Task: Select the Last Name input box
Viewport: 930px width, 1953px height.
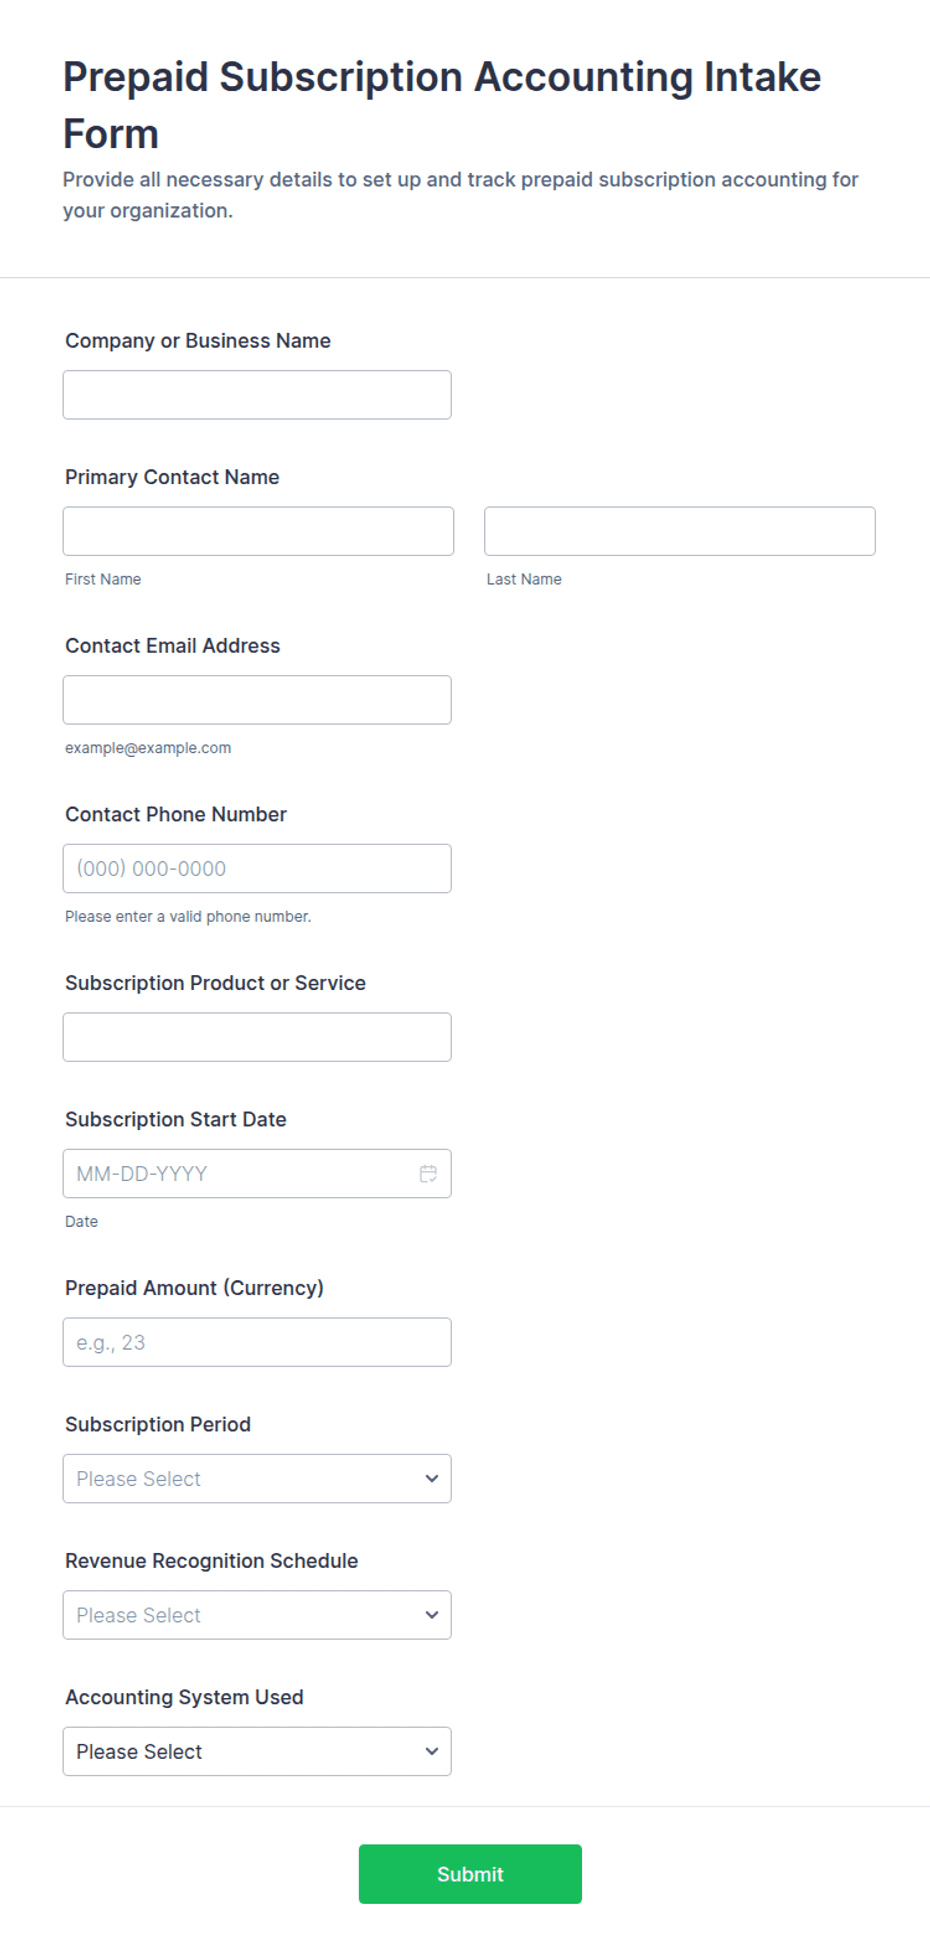Action: pos(680,531)
